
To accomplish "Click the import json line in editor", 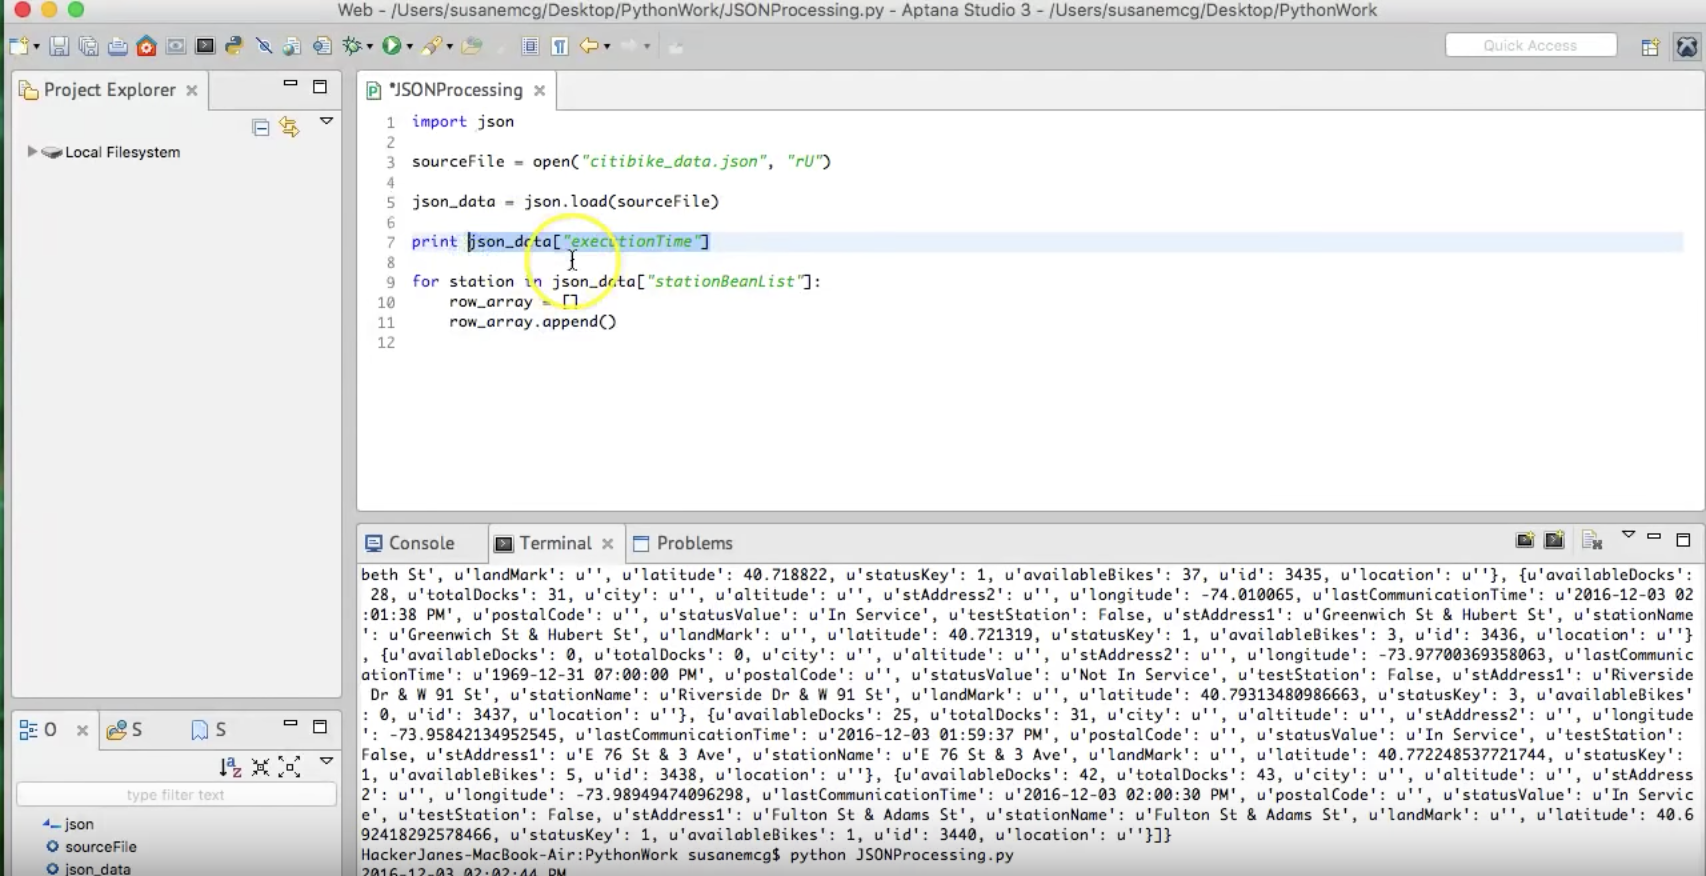I will (463, 121).
